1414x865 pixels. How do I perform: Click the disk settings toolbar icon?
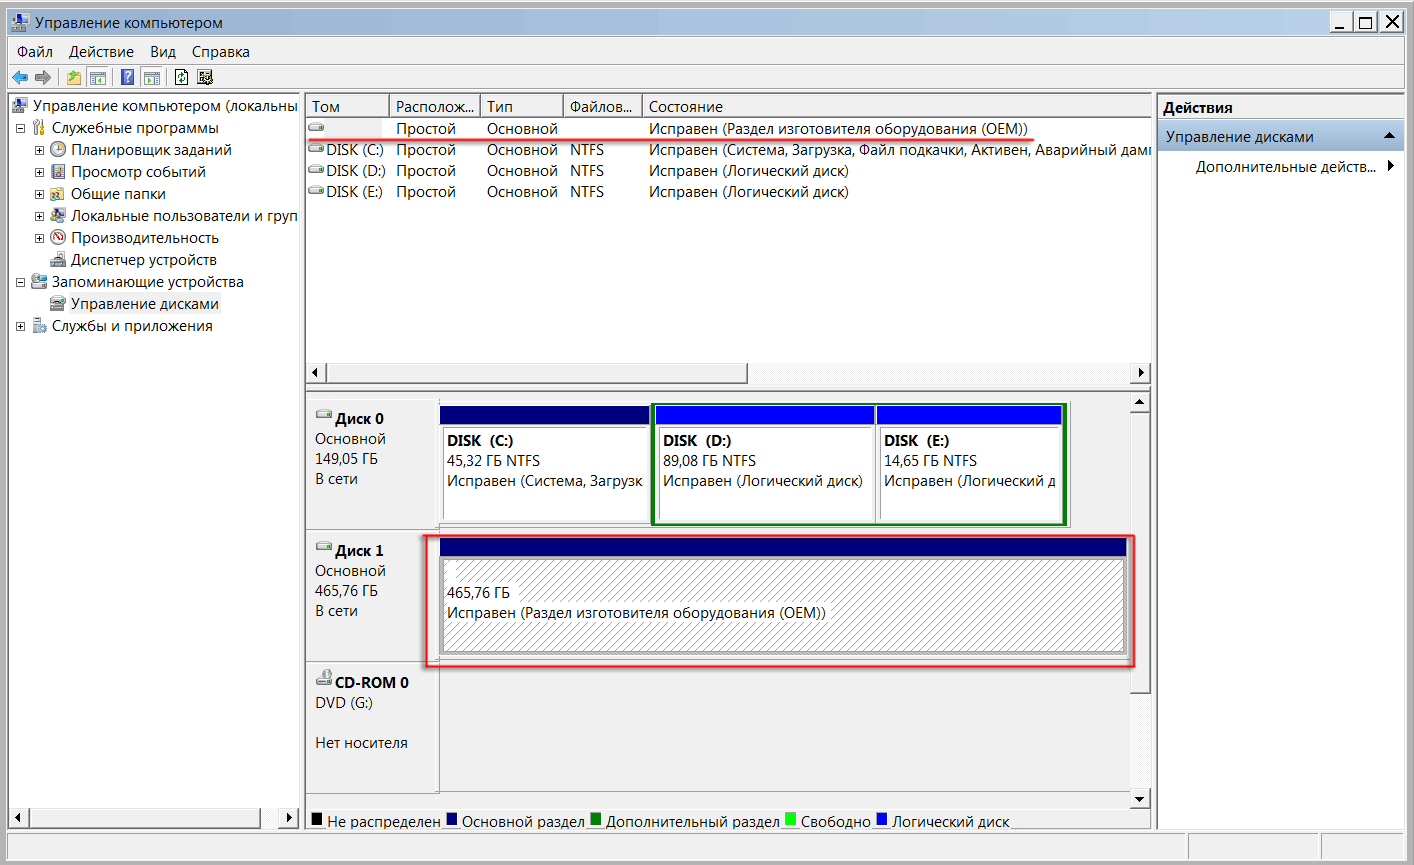(x=205, y=77)
